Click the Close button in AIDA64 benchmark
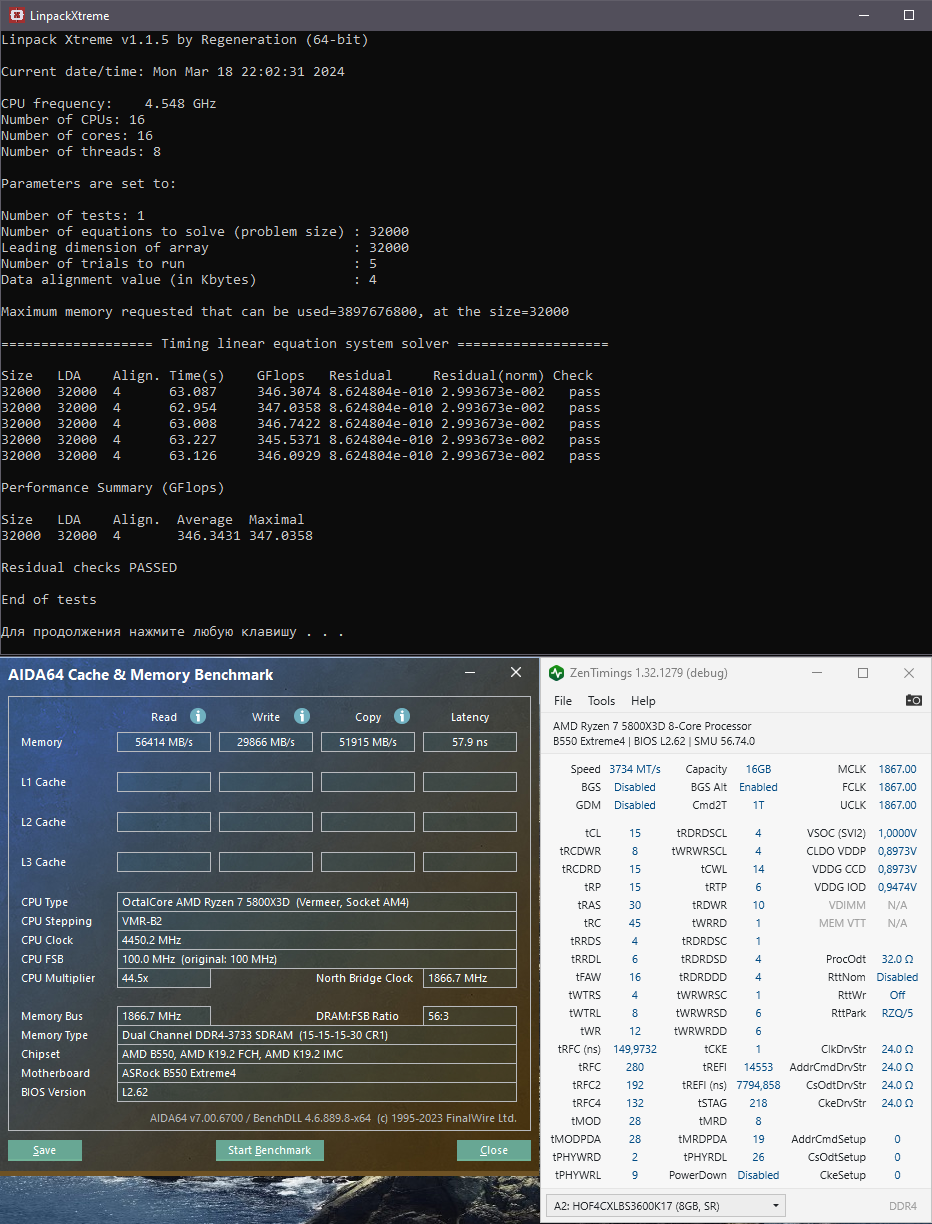 click(x=494, y=1150)
